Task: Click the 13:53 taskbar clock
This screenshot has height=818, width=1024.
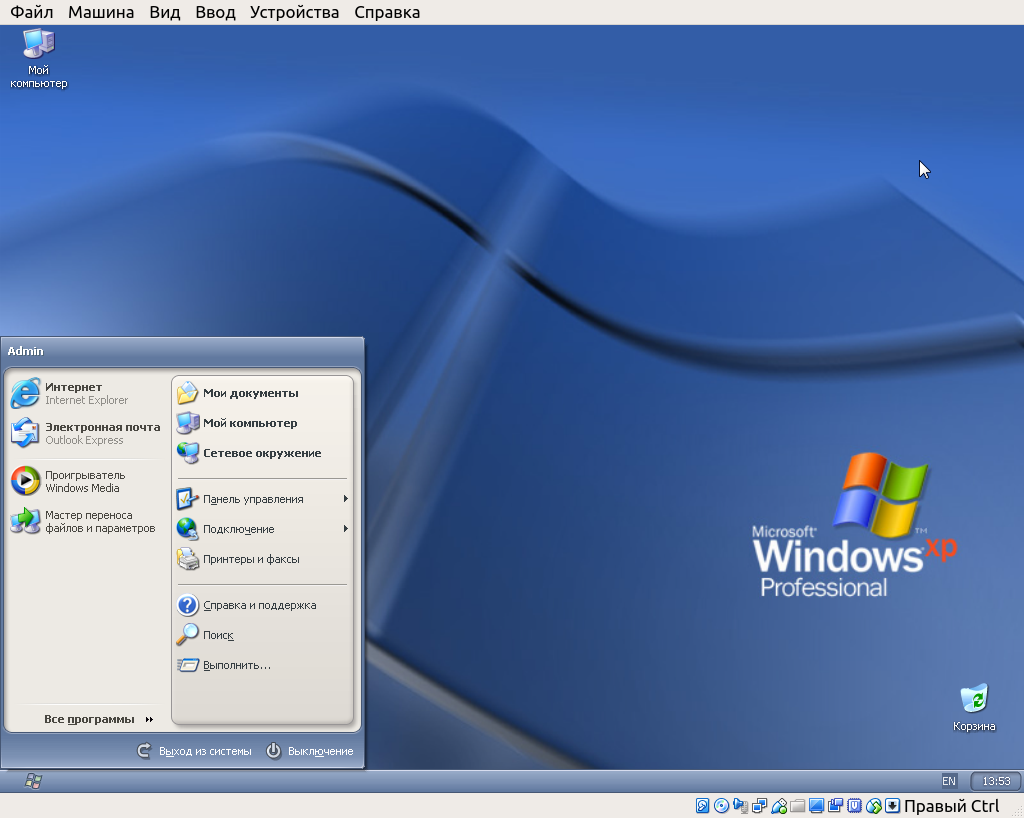Action: point(996,781)
